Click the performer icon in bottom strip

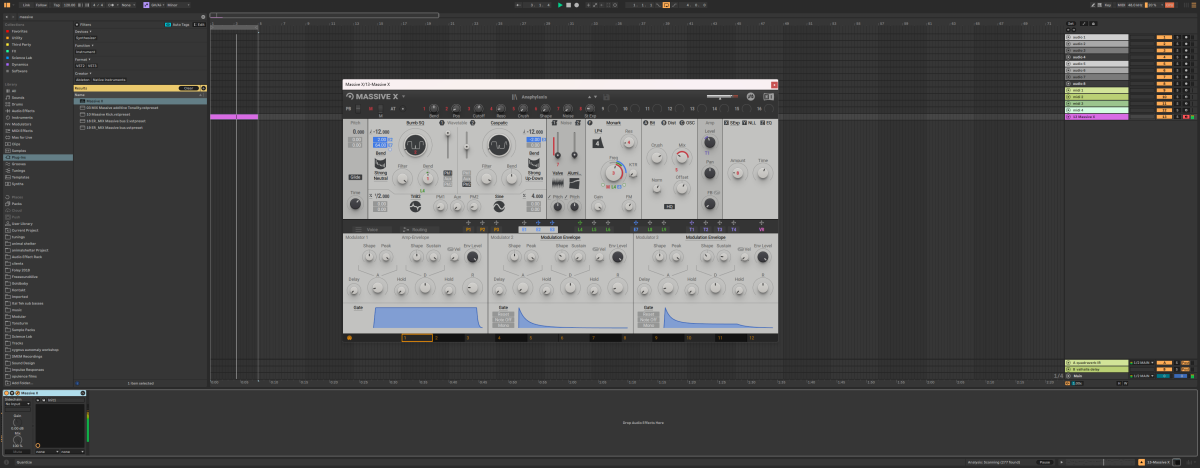[349, 338]
